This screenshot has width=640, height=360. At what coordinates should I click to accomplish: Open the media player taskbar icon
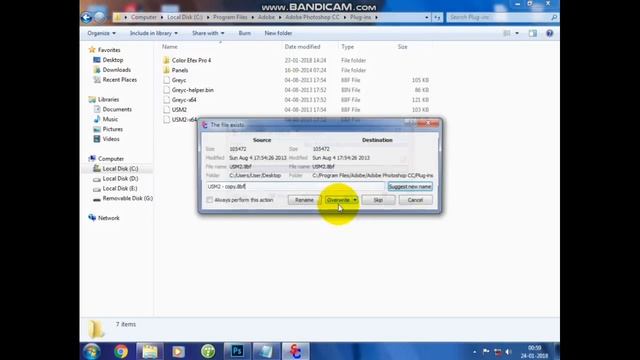(x=178, y=351)
